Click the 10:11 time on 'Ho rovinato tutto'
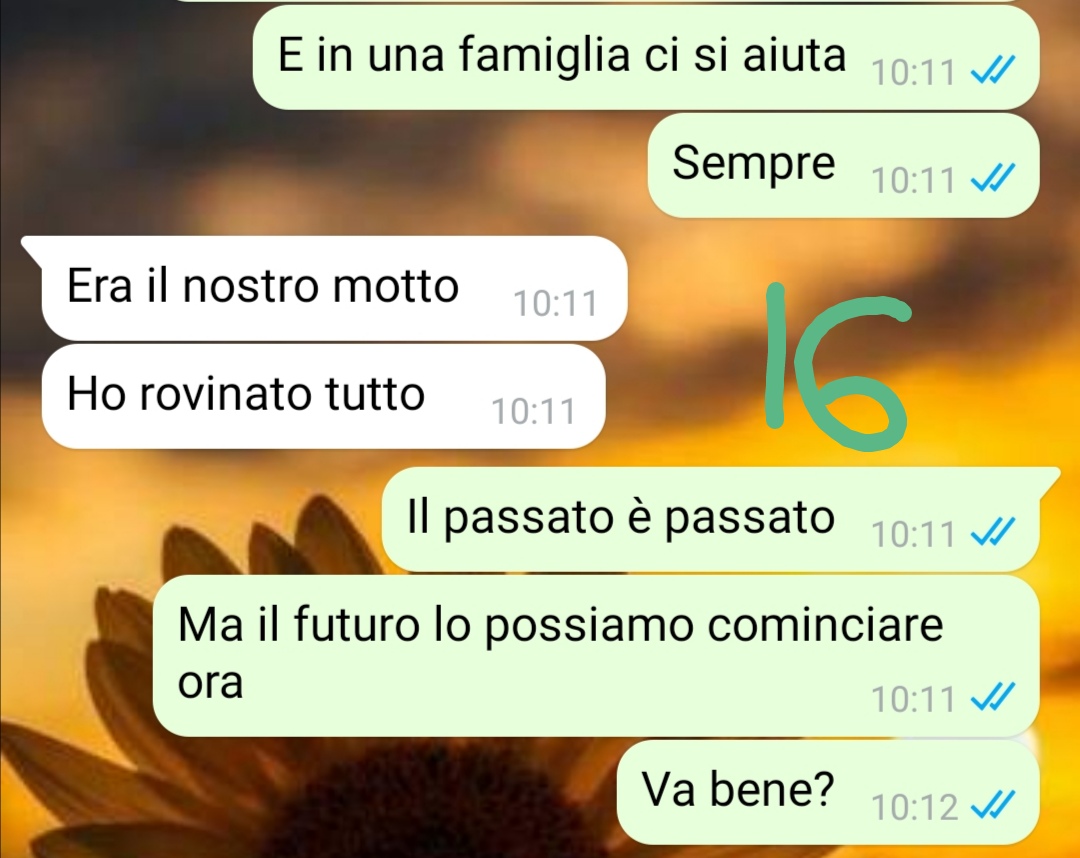 click(x=533, y=412)
